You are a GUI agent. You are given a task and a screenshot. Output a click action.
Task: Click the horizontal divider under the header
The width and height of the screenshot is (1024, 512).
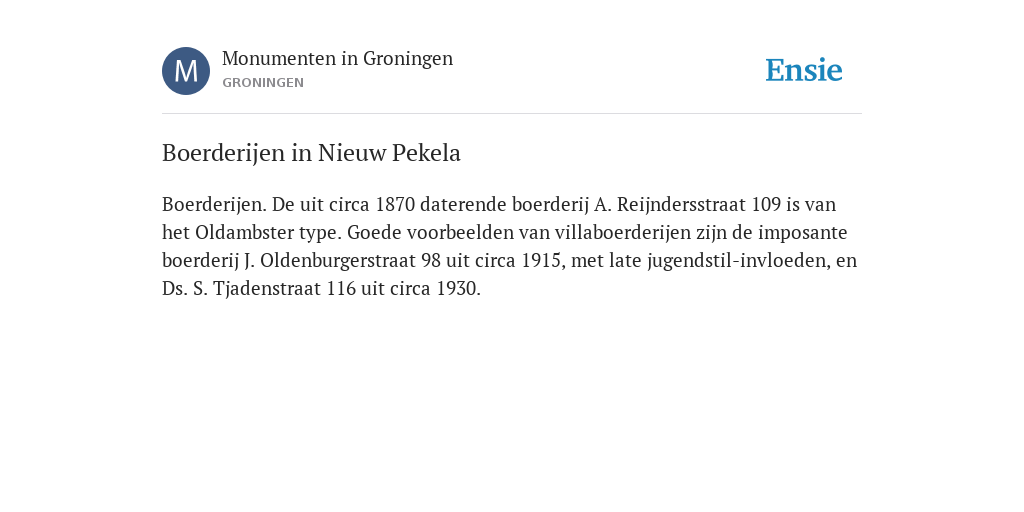pos(512,114)
